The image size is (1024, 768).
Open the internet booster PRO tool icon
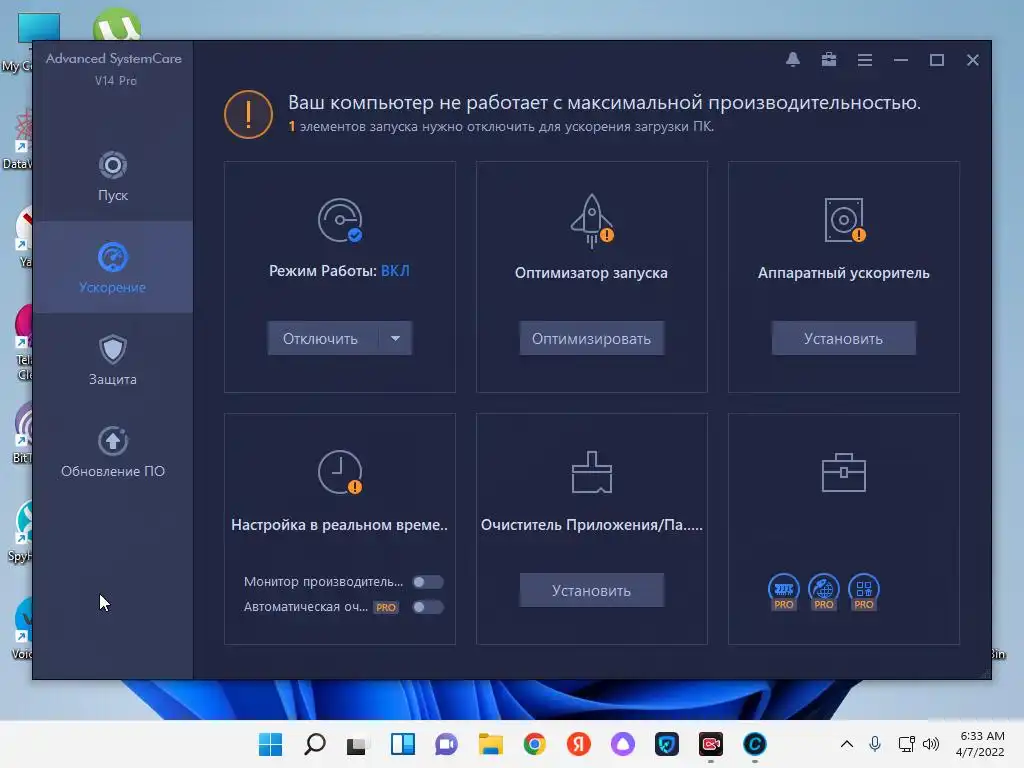824,592
